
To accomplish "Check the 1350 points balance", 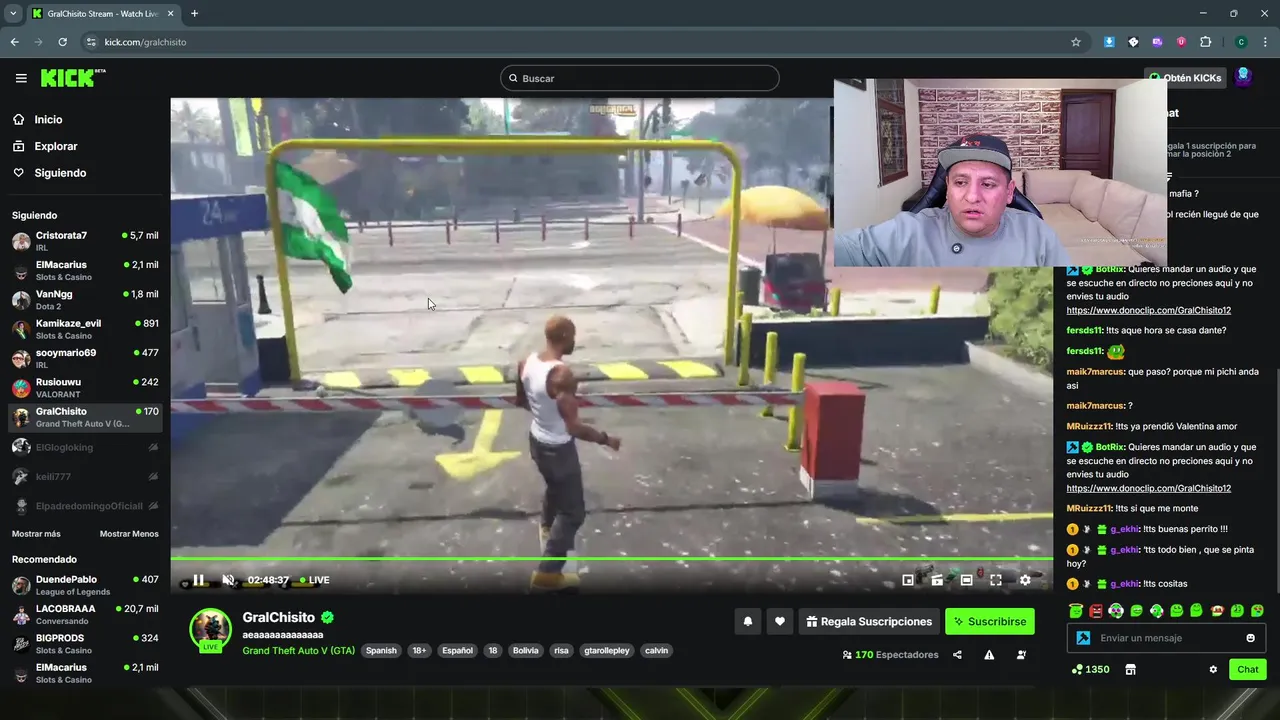I will pyautogui.click(x=1090, y=670).
